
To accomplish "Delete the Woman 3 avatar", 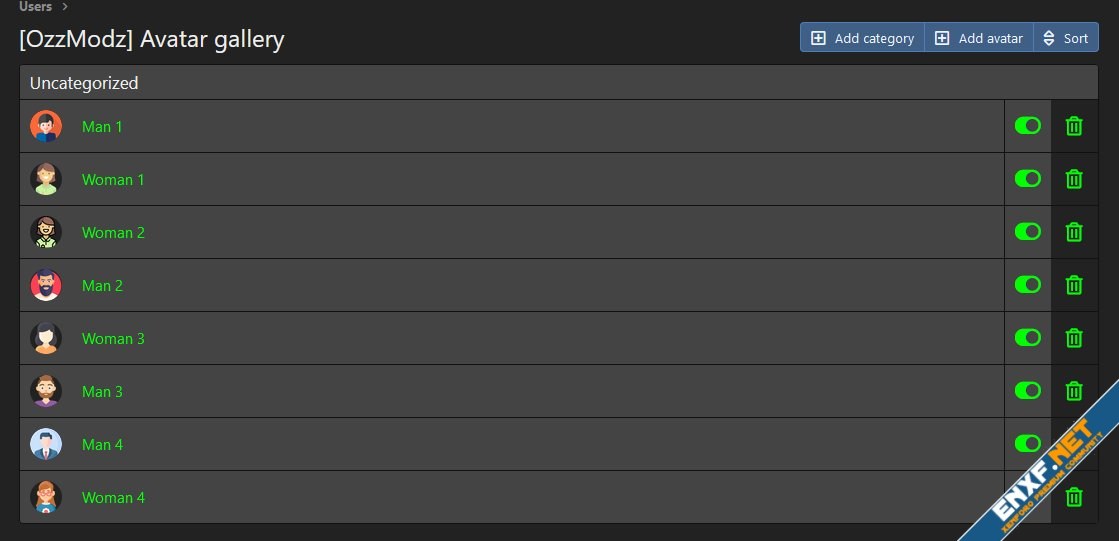I will [1074, 338].
